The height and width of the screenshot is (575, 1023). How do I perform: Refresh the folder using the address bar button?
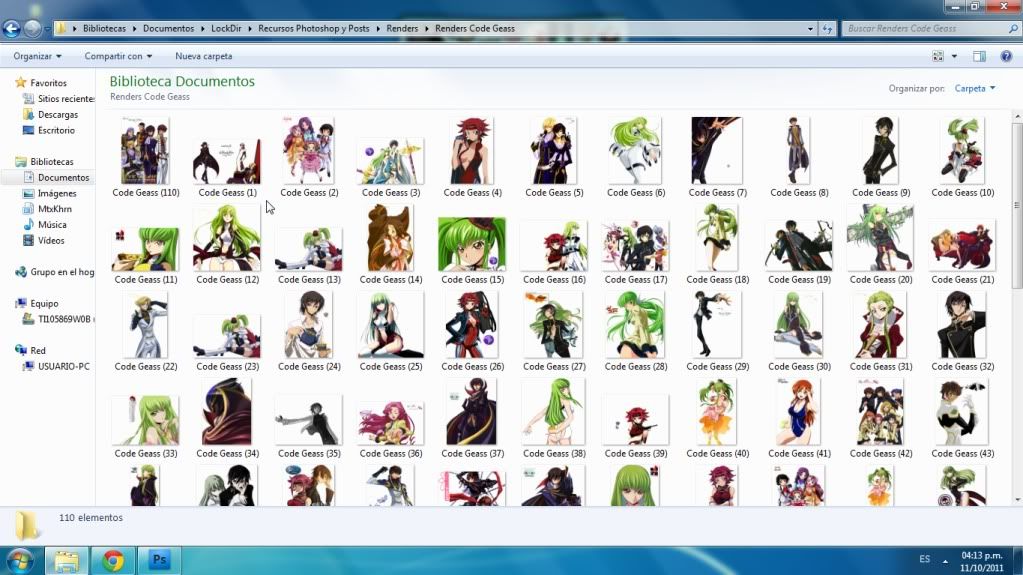pos(827,29)
